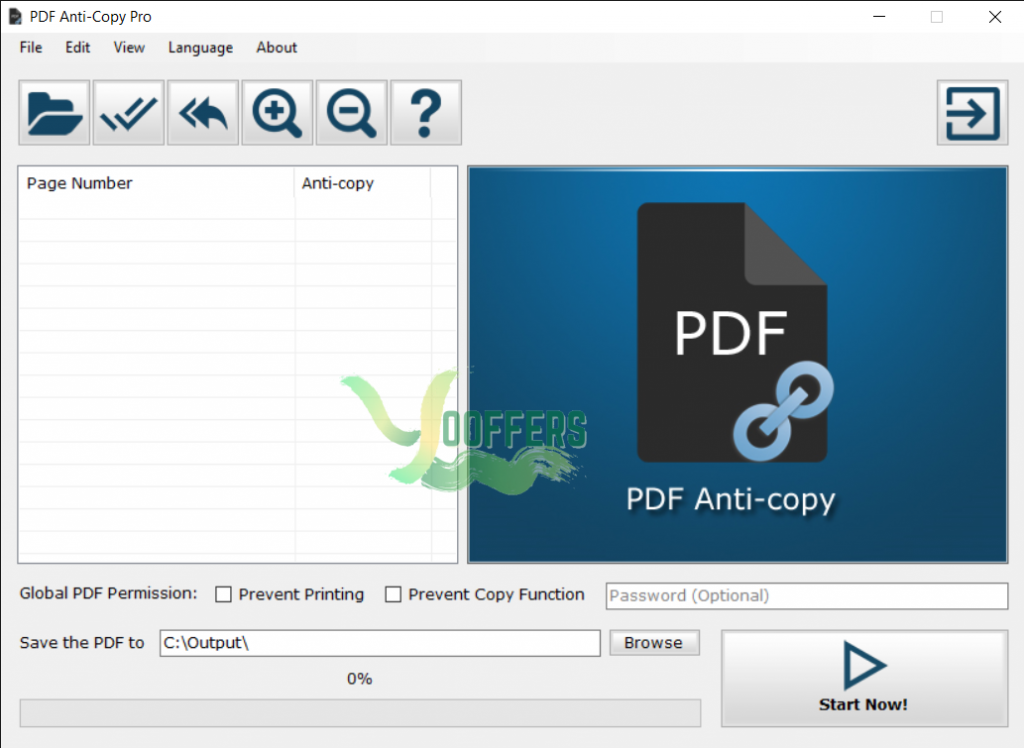This screenshot has width=1024, height=748.
Task: Click the 0% progress bar
Action: [360, 713]
